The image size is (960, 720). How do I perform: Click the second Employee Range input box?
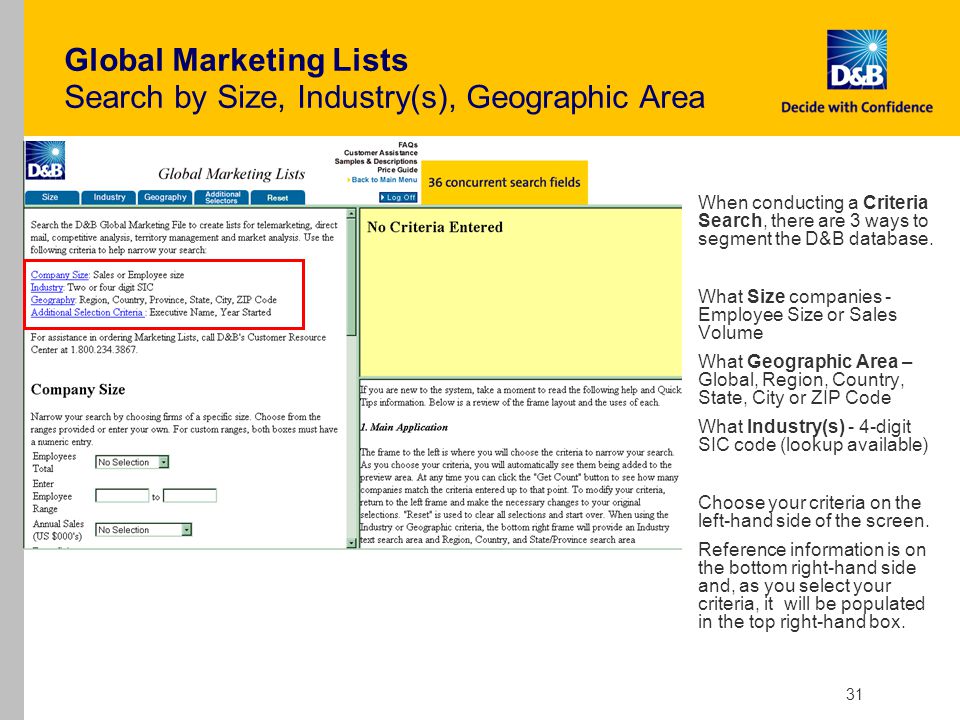tap(190, 496)
